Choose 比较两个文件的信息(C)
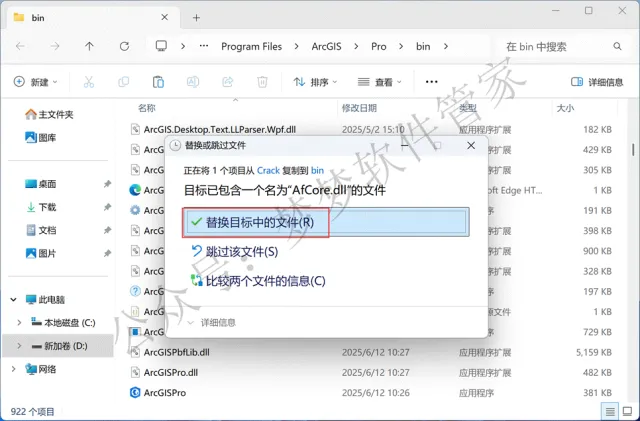The height and width of the screenshot is (421, 640). click(258, 281)
